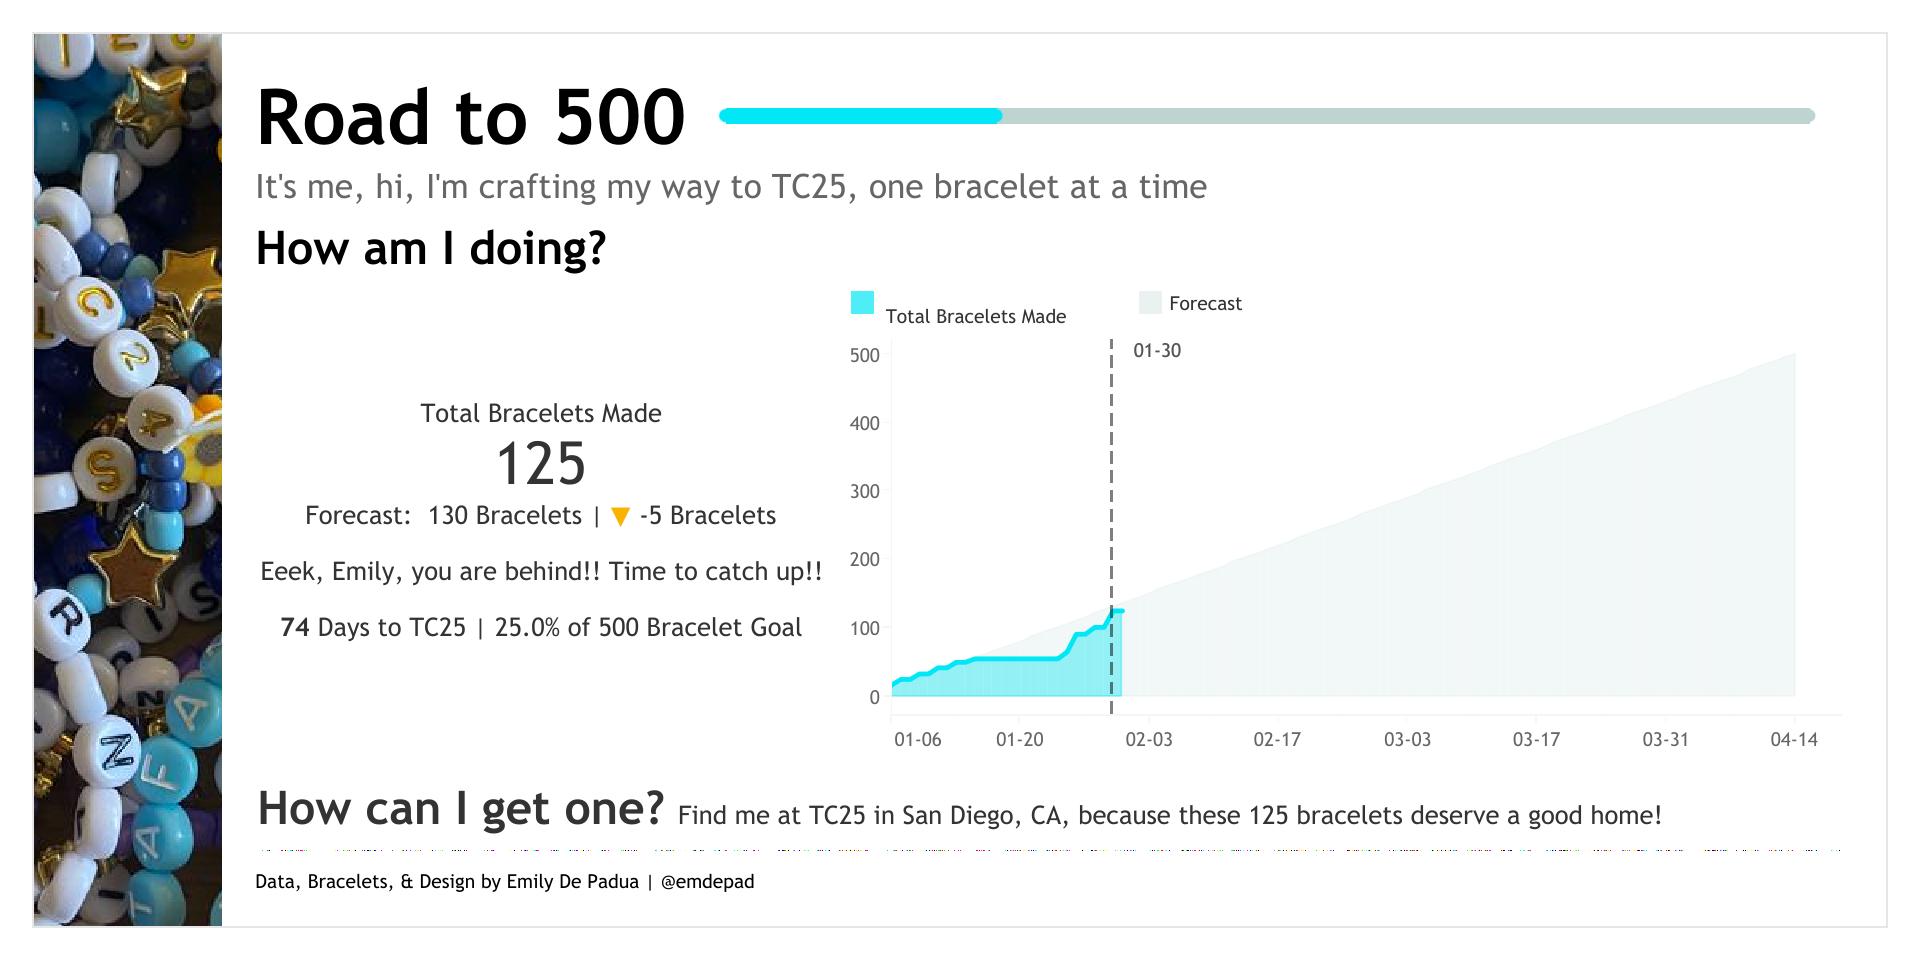Click the orange down-triangle indicator icon
1918x958 pixels.
[620, 516]
